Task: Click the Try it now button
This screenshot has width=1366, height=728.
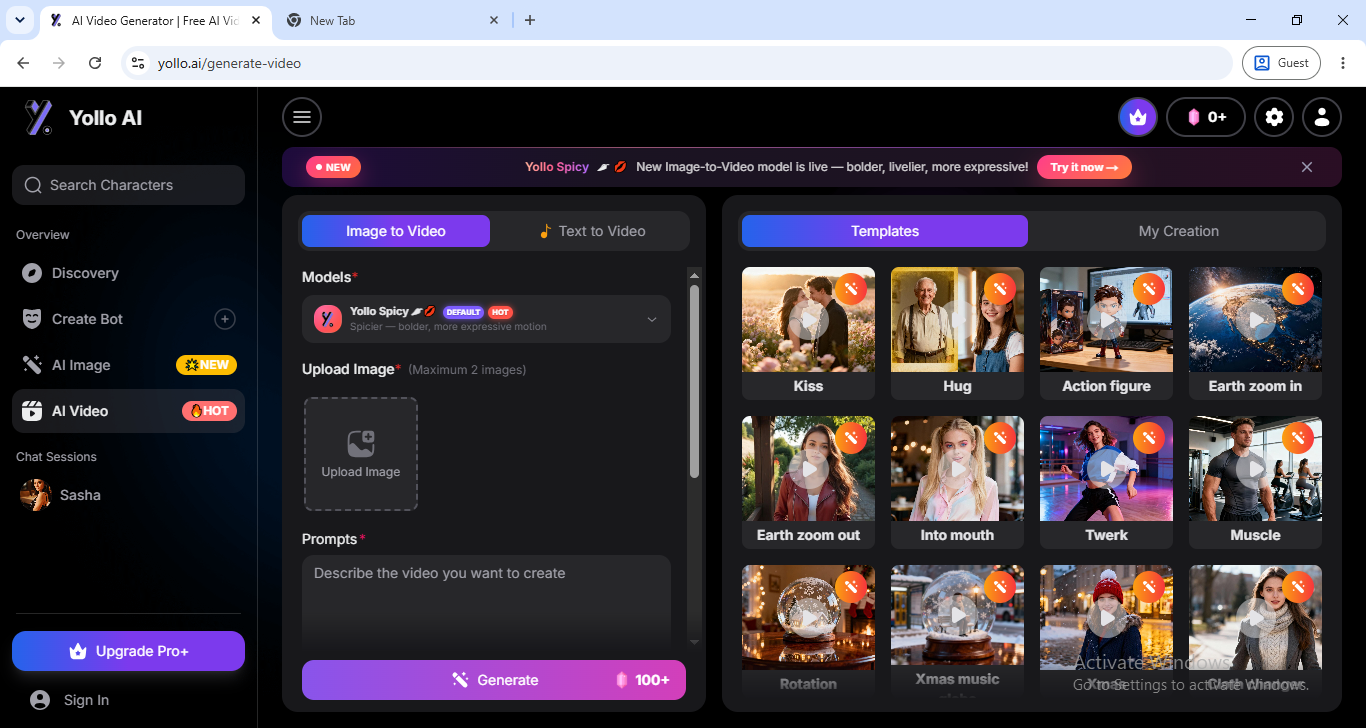Action: tap(1084, 167)
